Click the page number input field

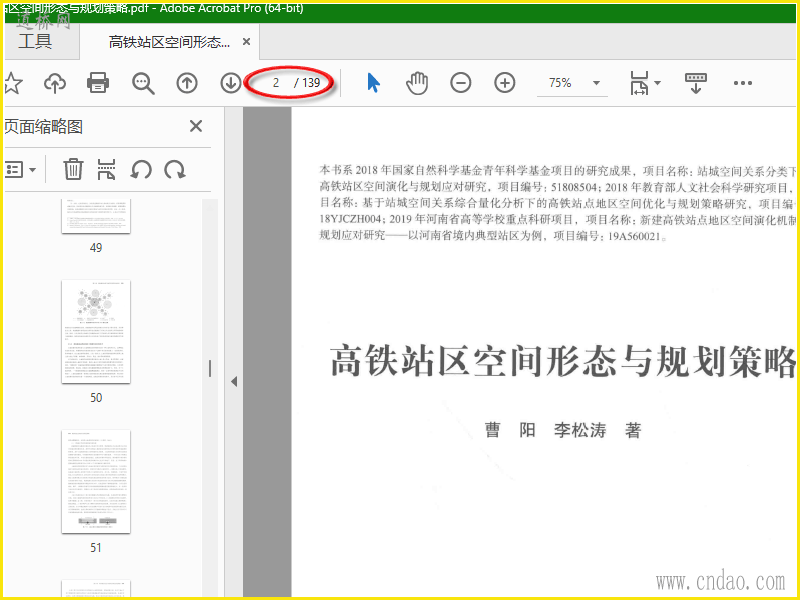276,83
